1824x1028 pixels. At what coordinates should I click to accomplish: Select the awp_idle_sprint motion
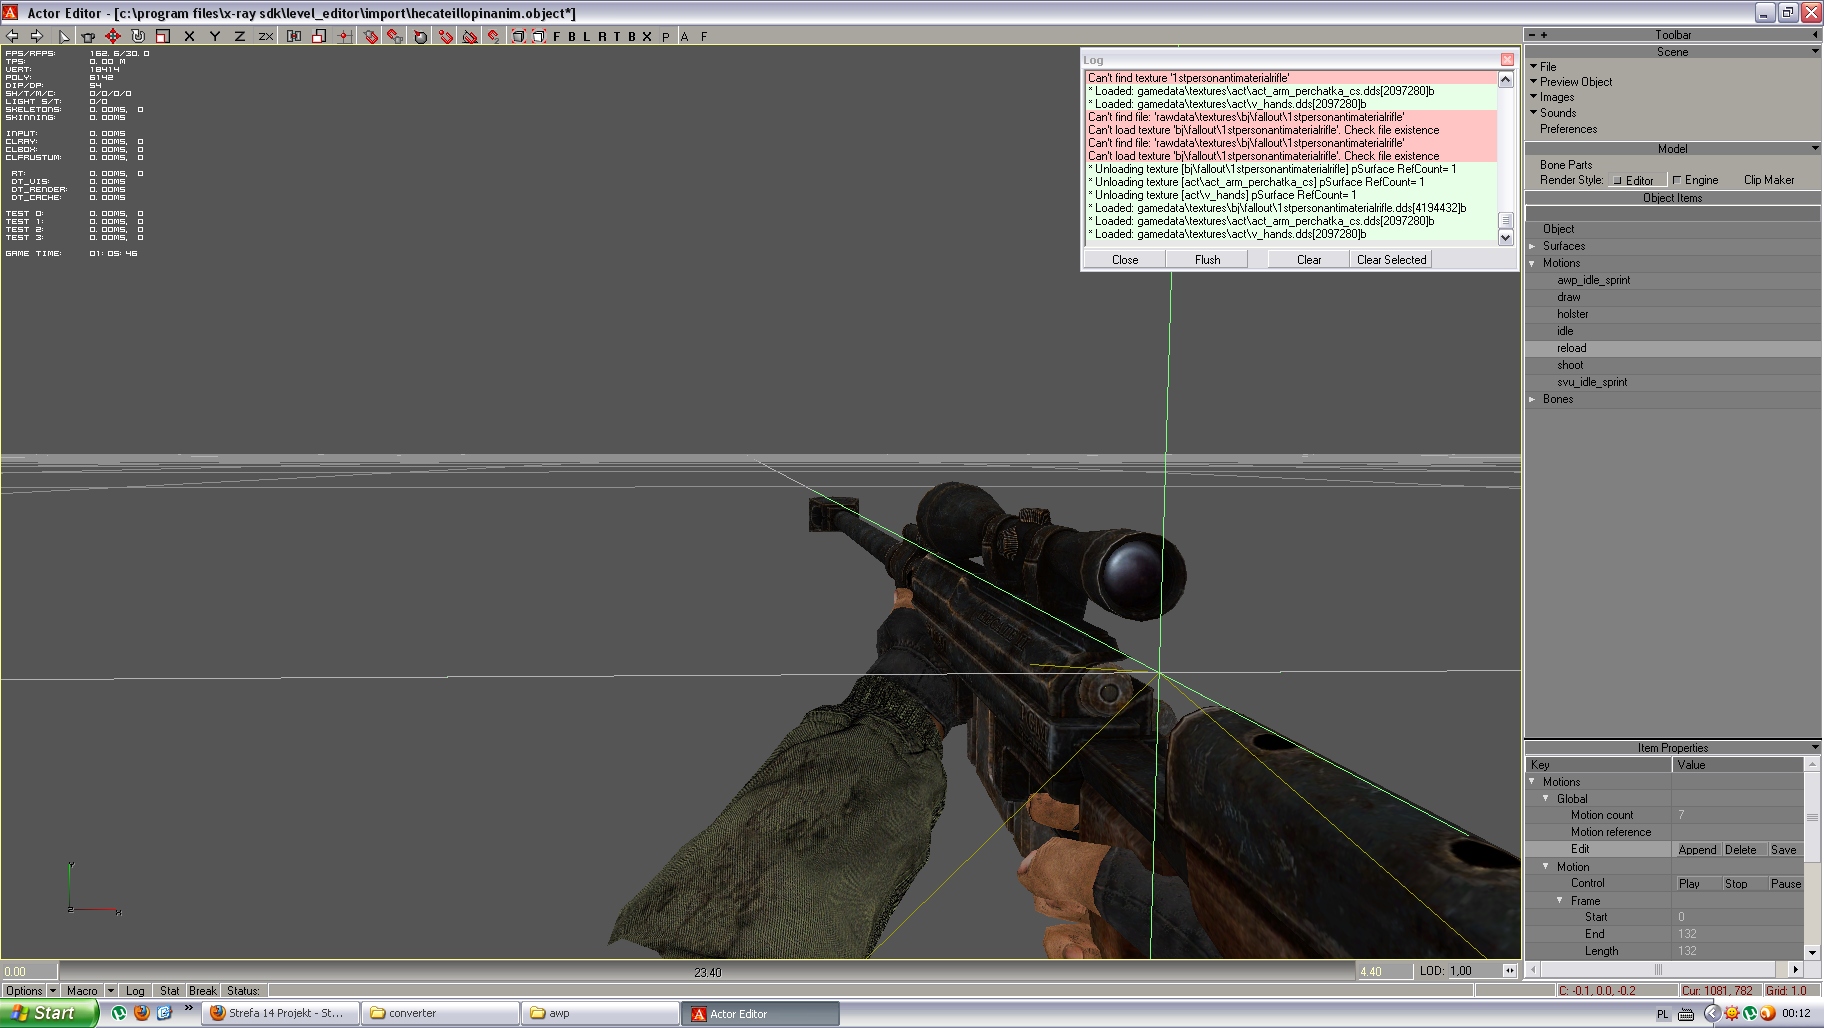pyautogui.click(x=1593, y=280)
